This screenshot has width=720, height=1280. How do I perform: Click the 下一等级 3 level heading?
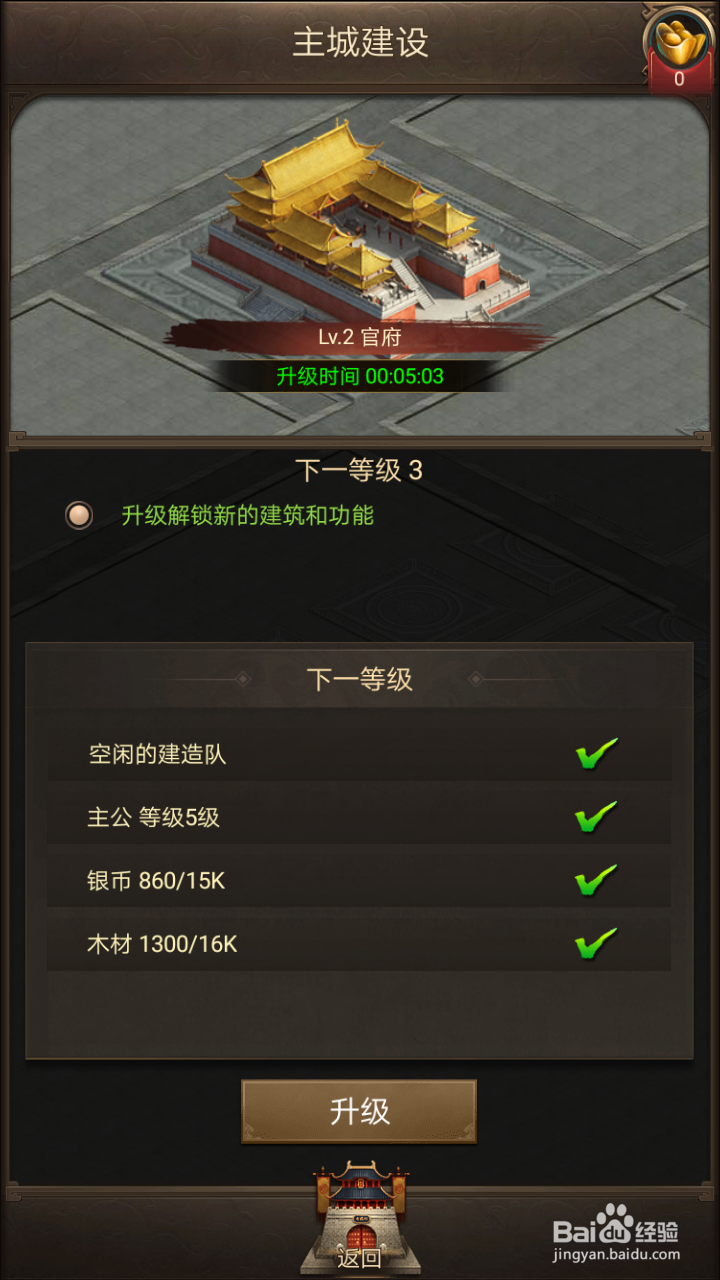coord(359,470)
